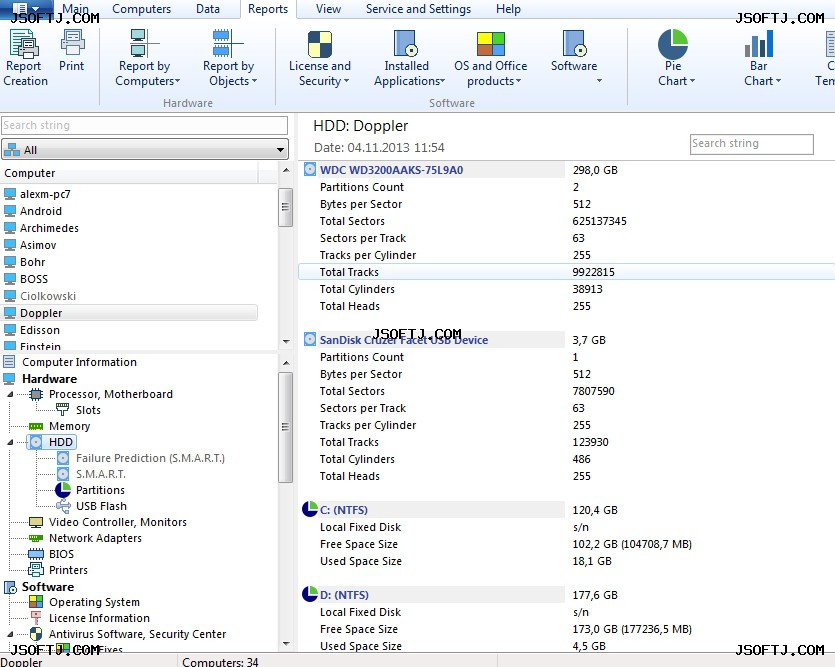Image resolution: width=835 pixels, height=667 pixels.
Task: Switch to the View tab
Action: click(x=328, y=9)
